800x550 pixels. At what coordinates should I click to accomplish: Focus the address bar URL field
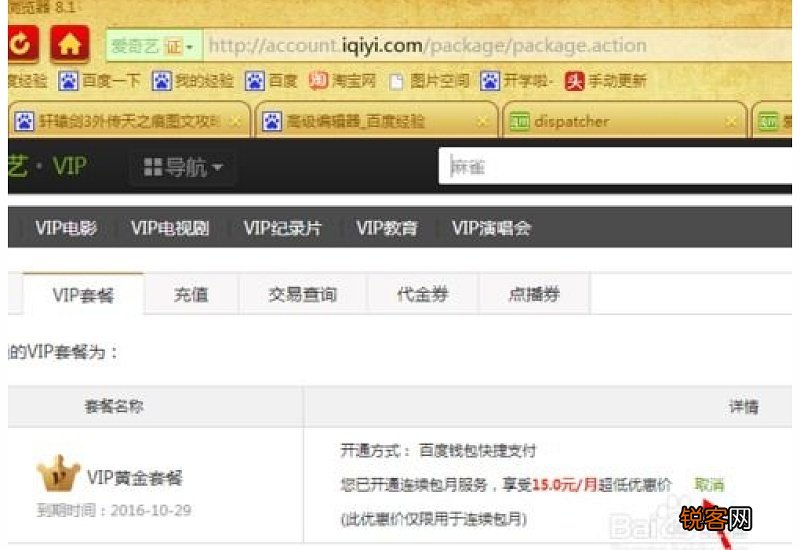coord(497,46)
